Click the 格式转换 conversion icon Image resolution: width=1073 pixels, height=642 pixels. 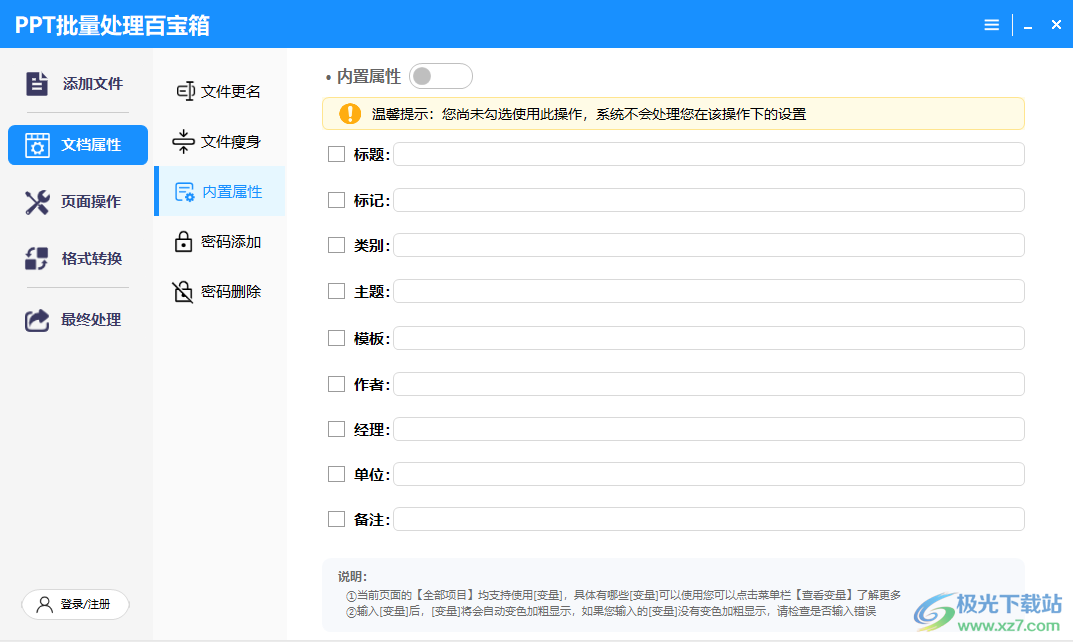(x=37, y=259)
